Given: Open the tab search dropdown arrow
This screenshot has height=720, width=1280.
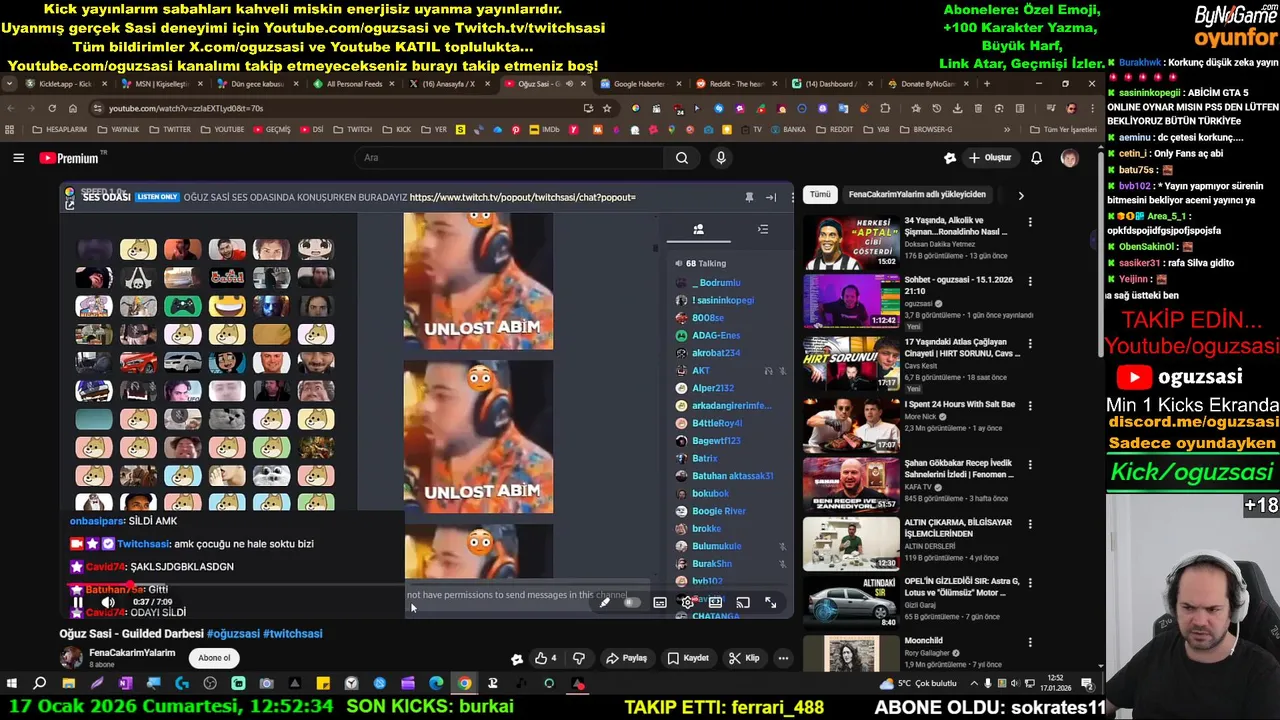Looking at the screenshot, I should (10, 84).
